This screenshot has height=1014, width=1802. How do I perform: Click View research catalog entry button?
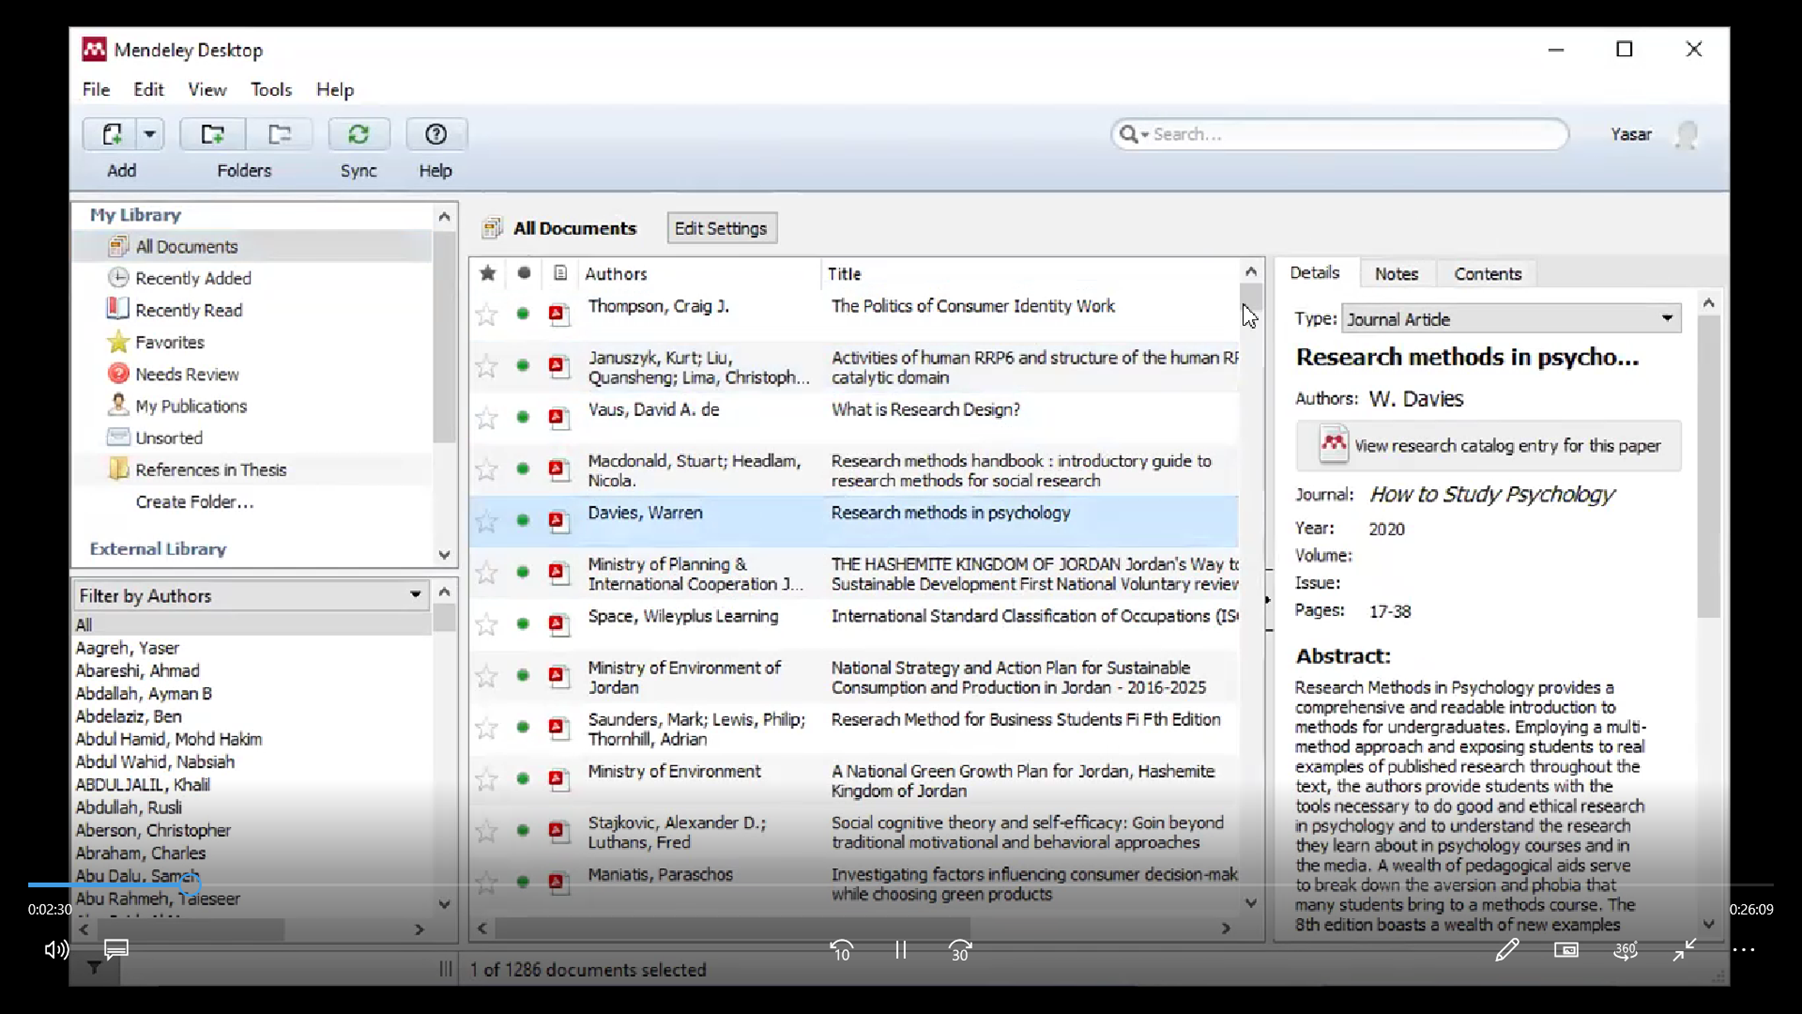tap(1488, 446)
